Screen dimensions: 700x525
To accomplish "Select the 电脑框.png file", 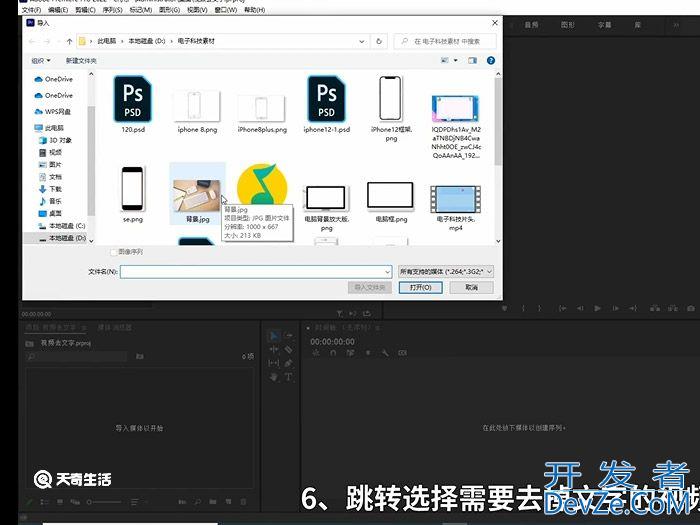I will (391, 202).
